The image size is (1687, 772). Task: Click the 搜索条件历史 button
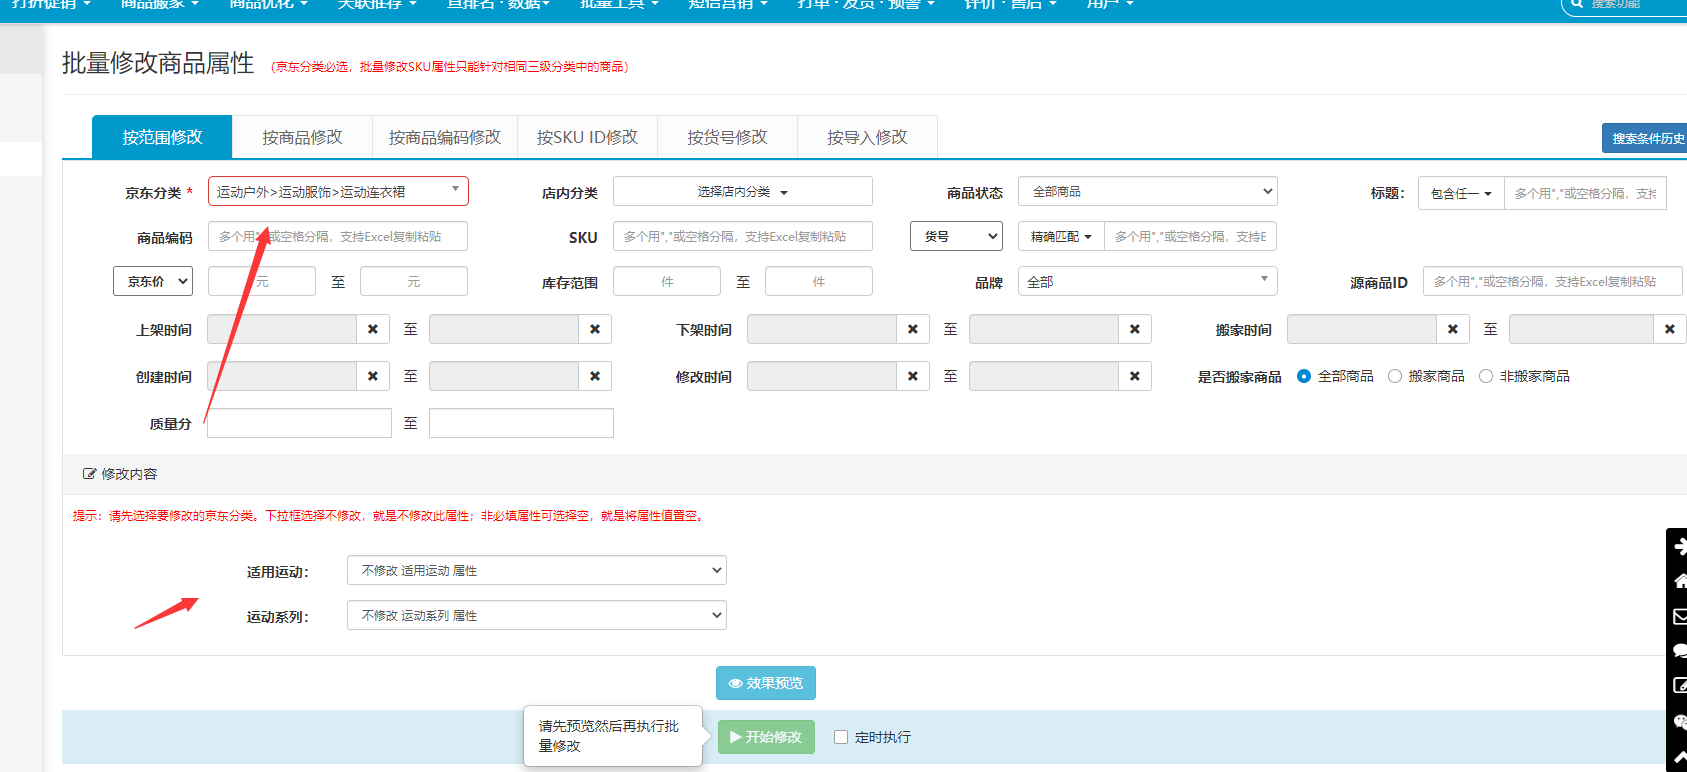[1645, 138]
